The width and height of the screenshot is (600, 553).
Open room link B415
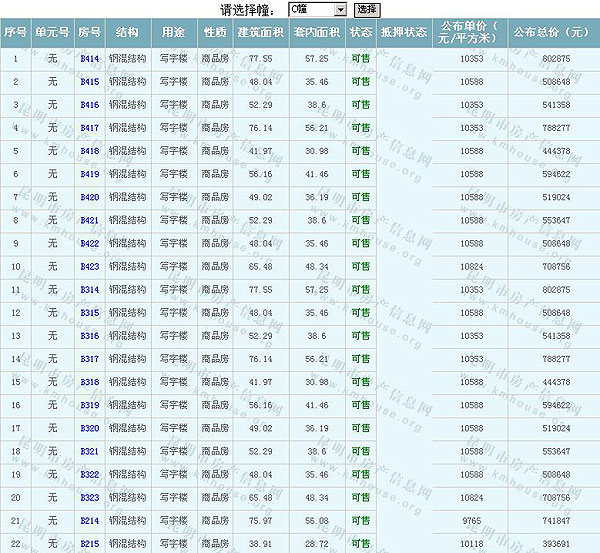[89, 82]
